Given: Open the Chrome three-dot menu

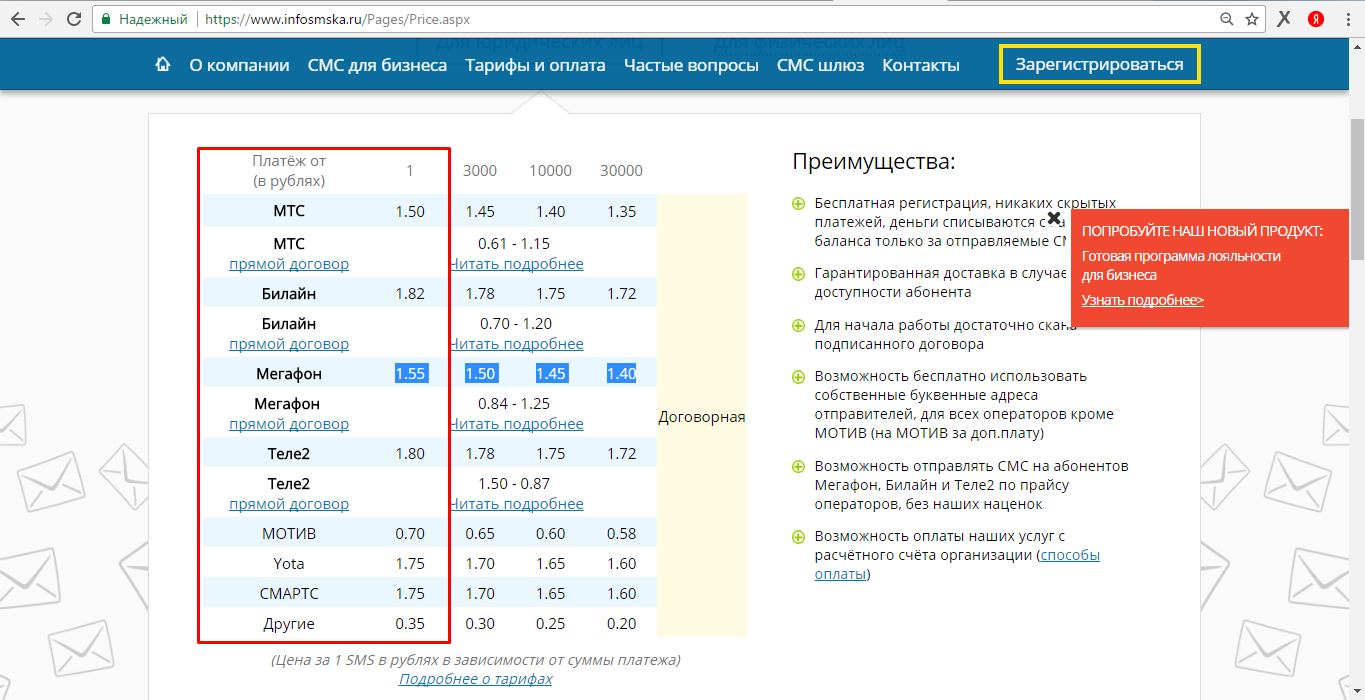Looking at the screenshot, I should pos(1348,19).
